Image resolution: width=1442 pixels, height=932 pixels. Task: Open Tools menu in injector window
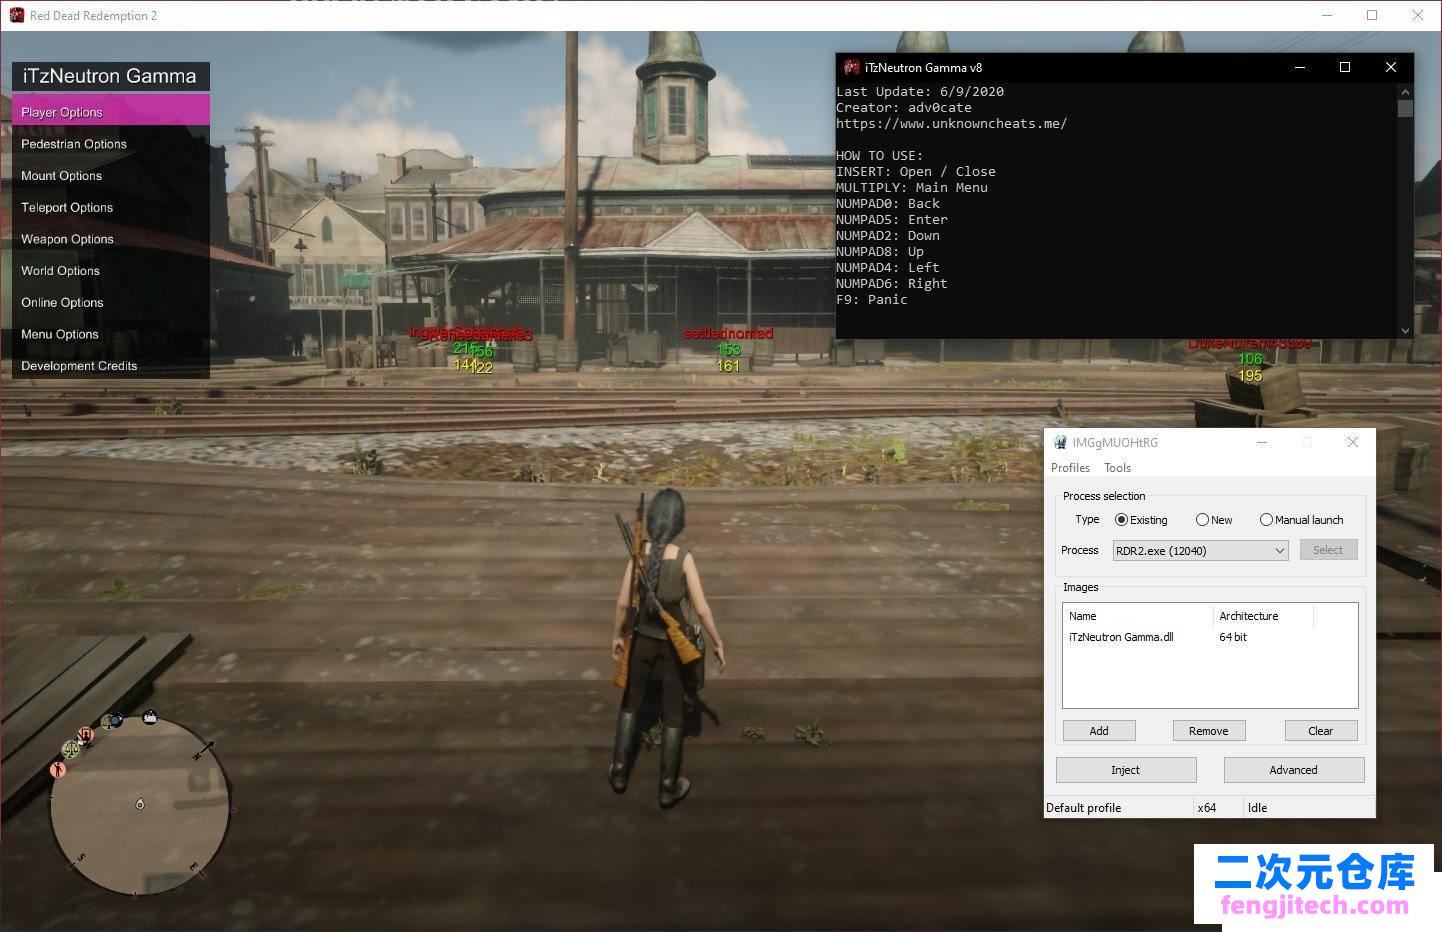[x=1117, y=468]
